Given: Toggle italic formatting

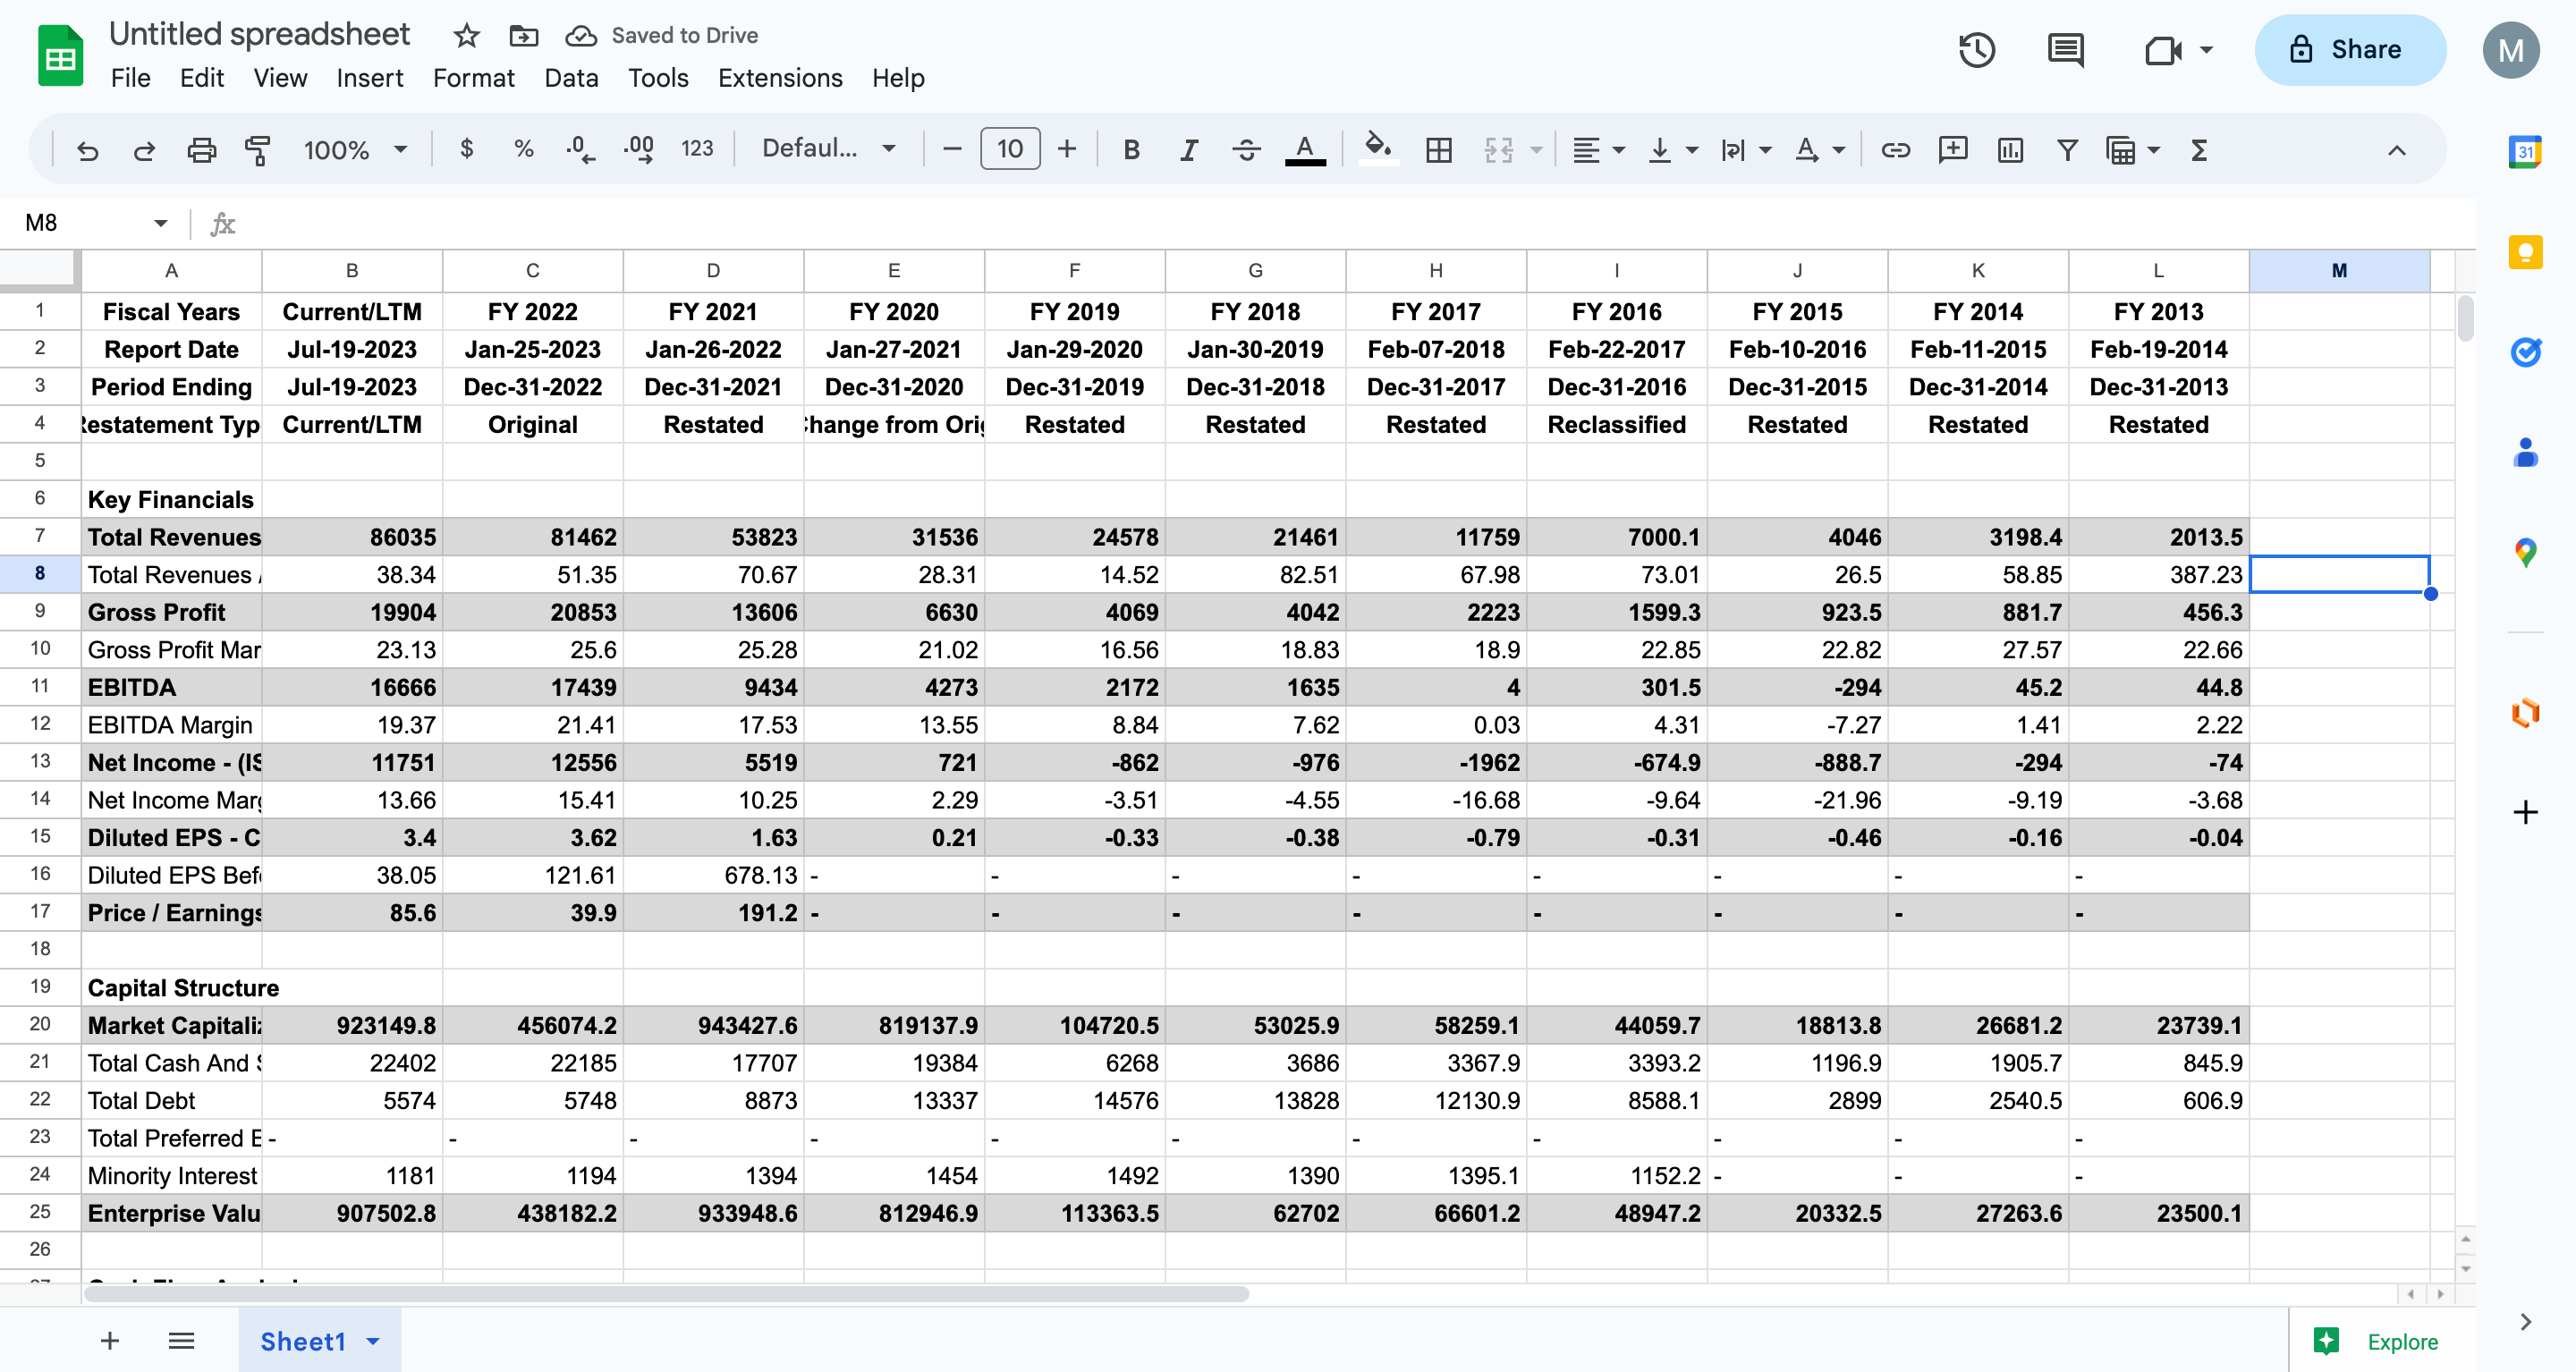Looking at the screenshot, I should pos(1188,150).
